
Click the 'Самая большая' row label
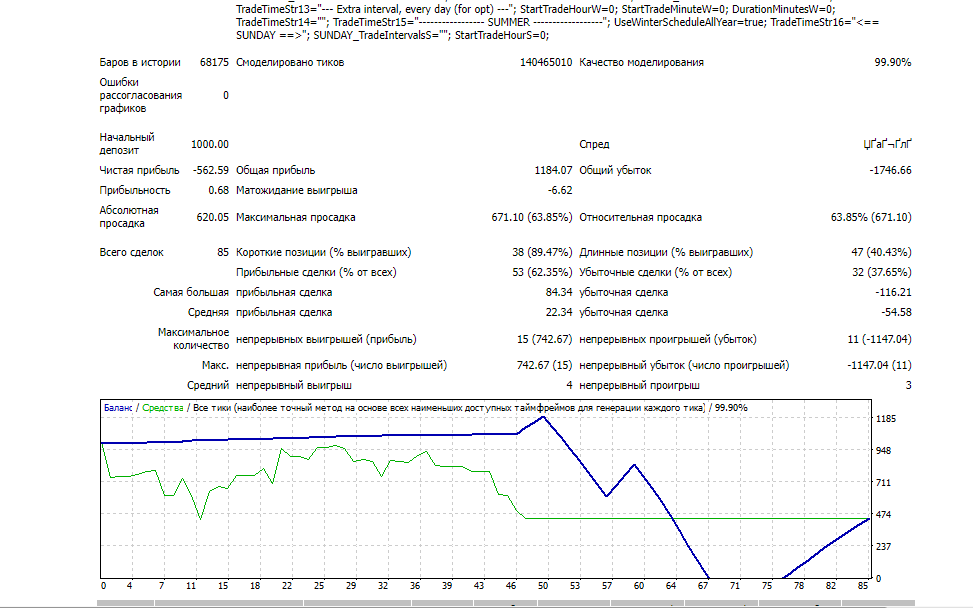[191, 292]
